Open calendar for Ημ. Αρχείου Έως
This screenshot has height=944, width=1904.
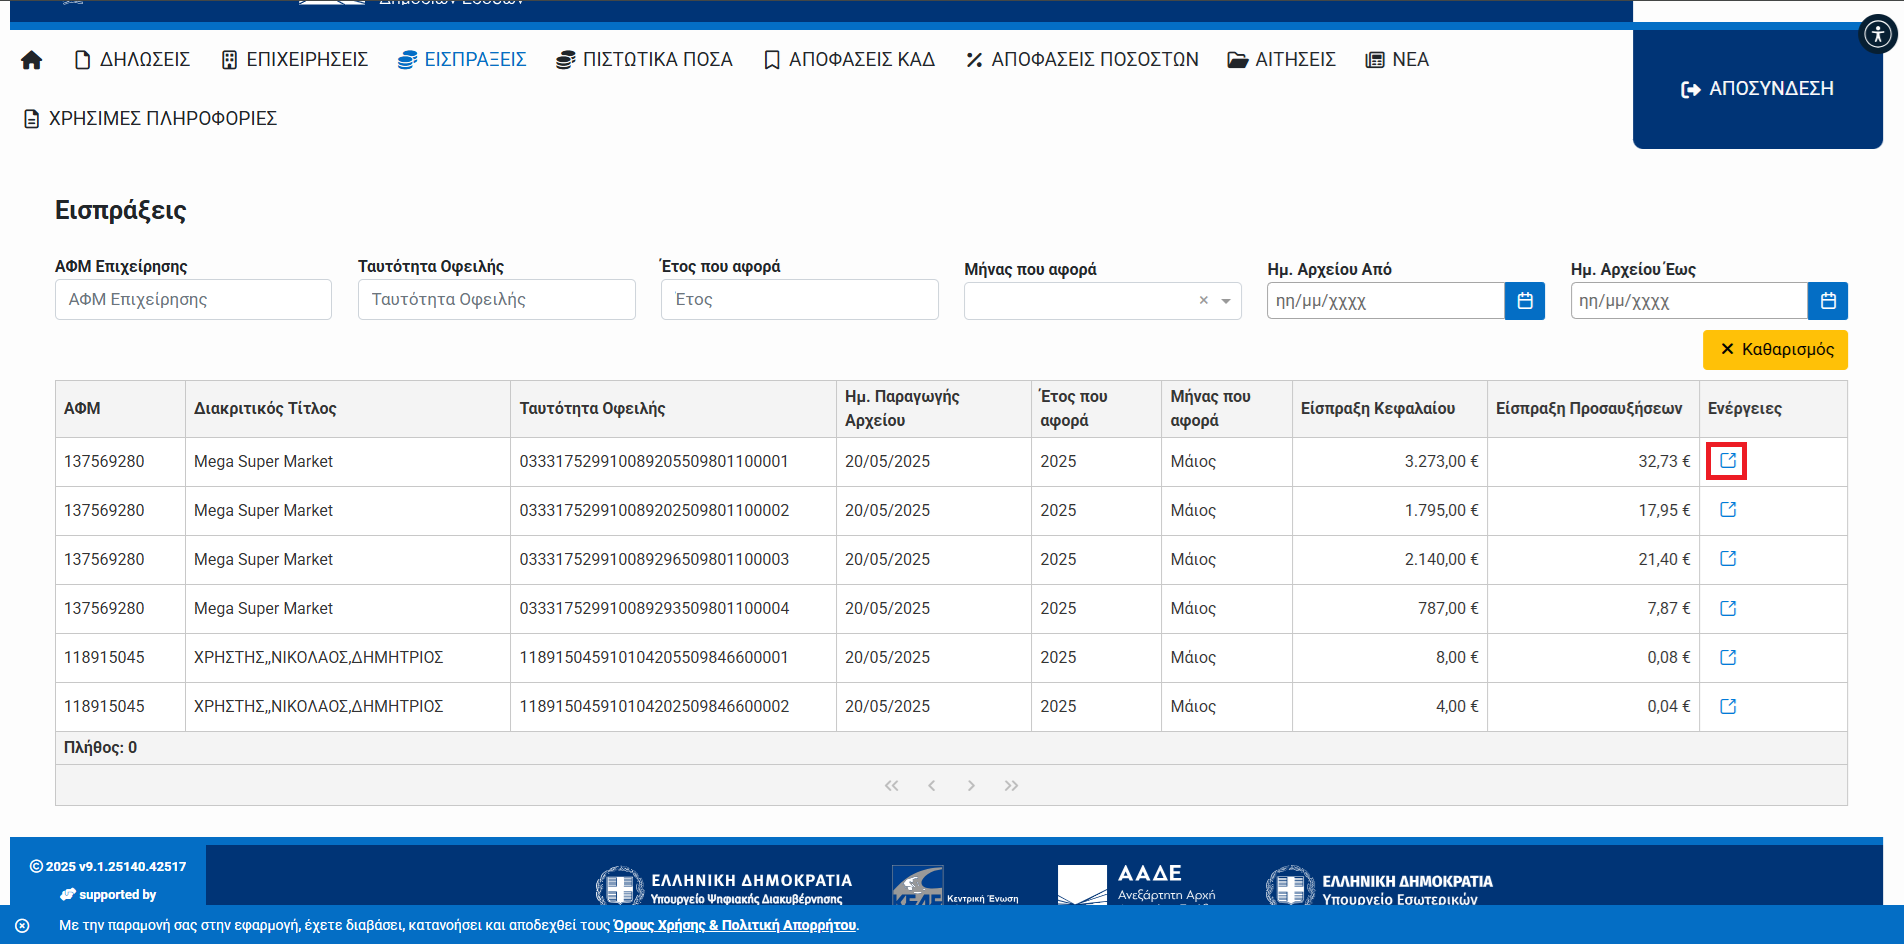pos(1828,301)
